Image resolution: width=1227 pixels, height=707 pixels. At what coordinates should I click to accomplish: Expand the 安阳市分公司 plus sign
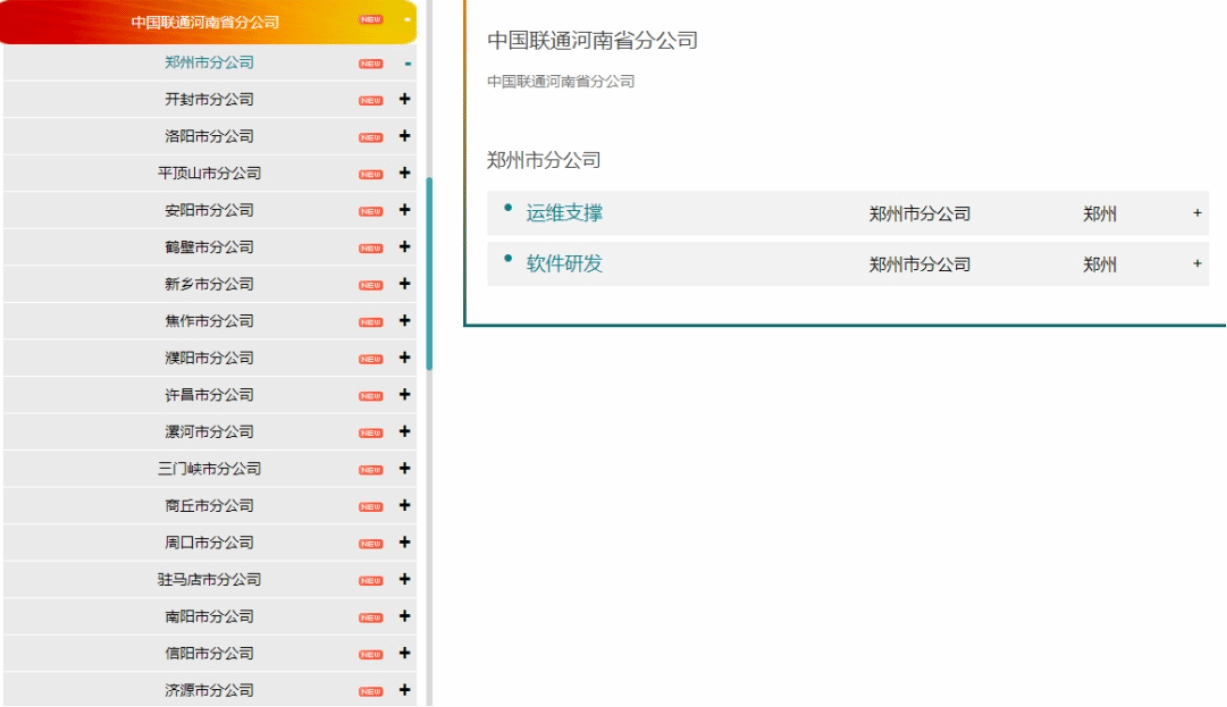click(x=405, y=210)
